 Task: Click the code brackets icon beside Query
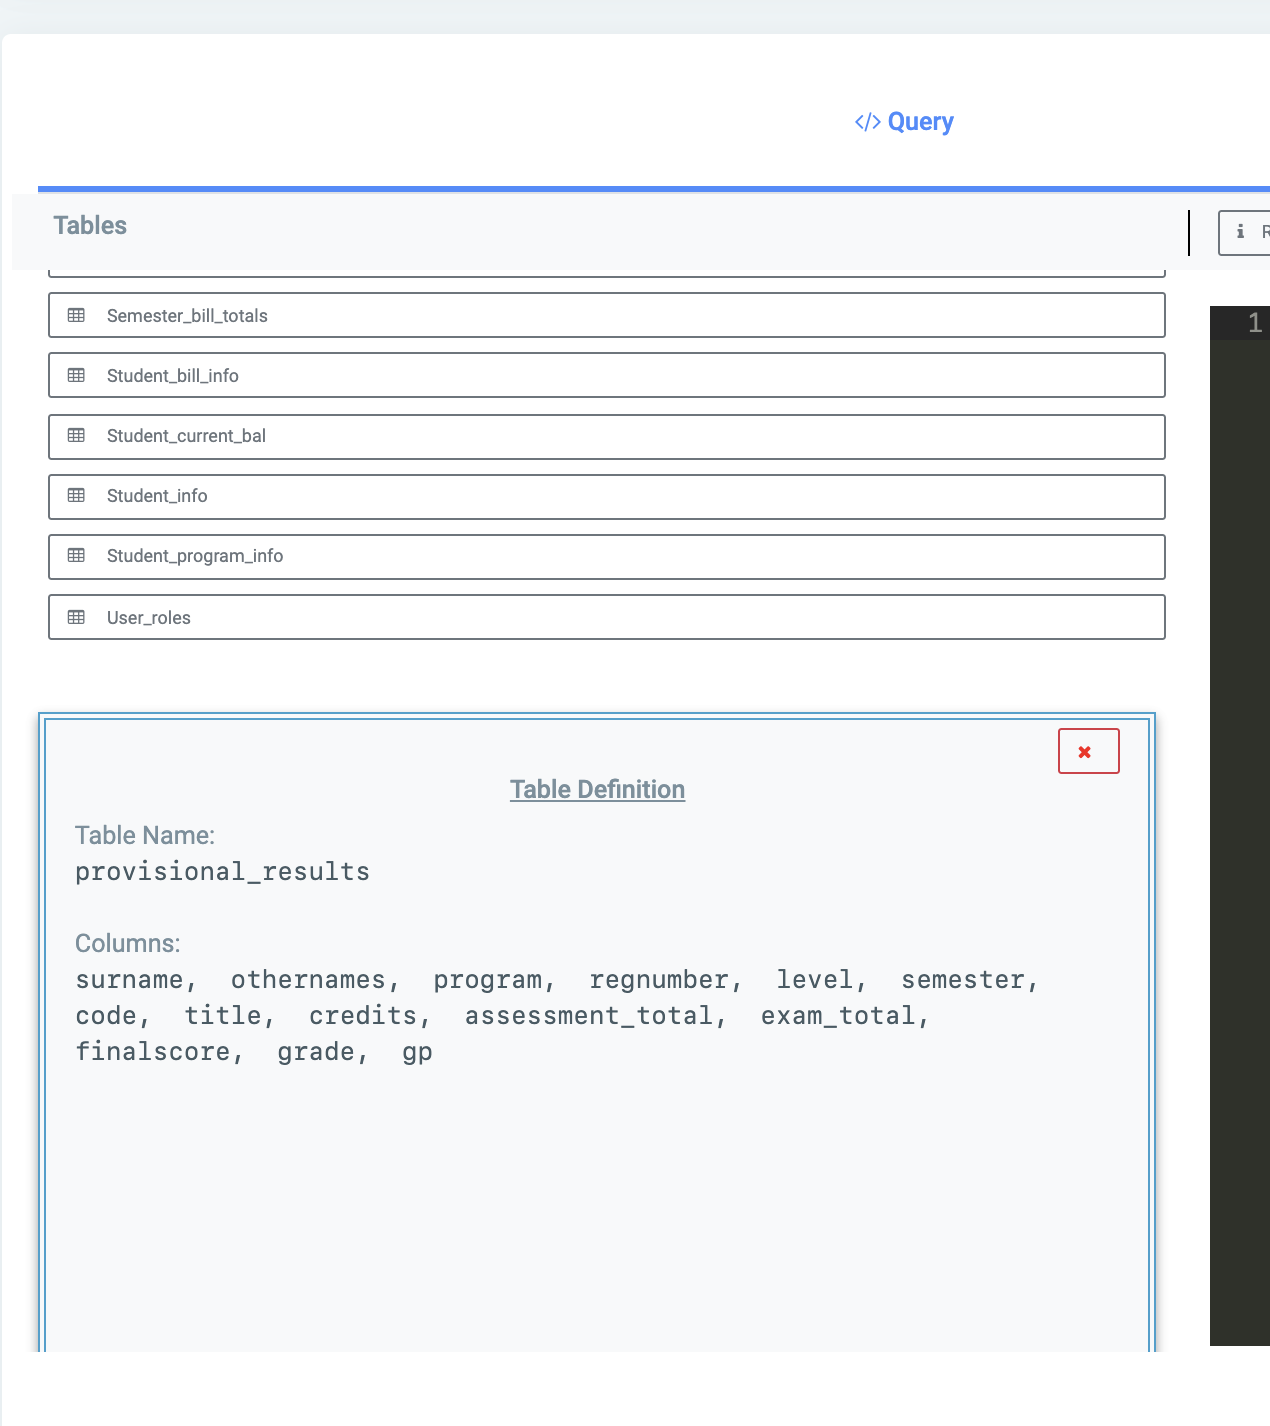click(x=866, y=121)
